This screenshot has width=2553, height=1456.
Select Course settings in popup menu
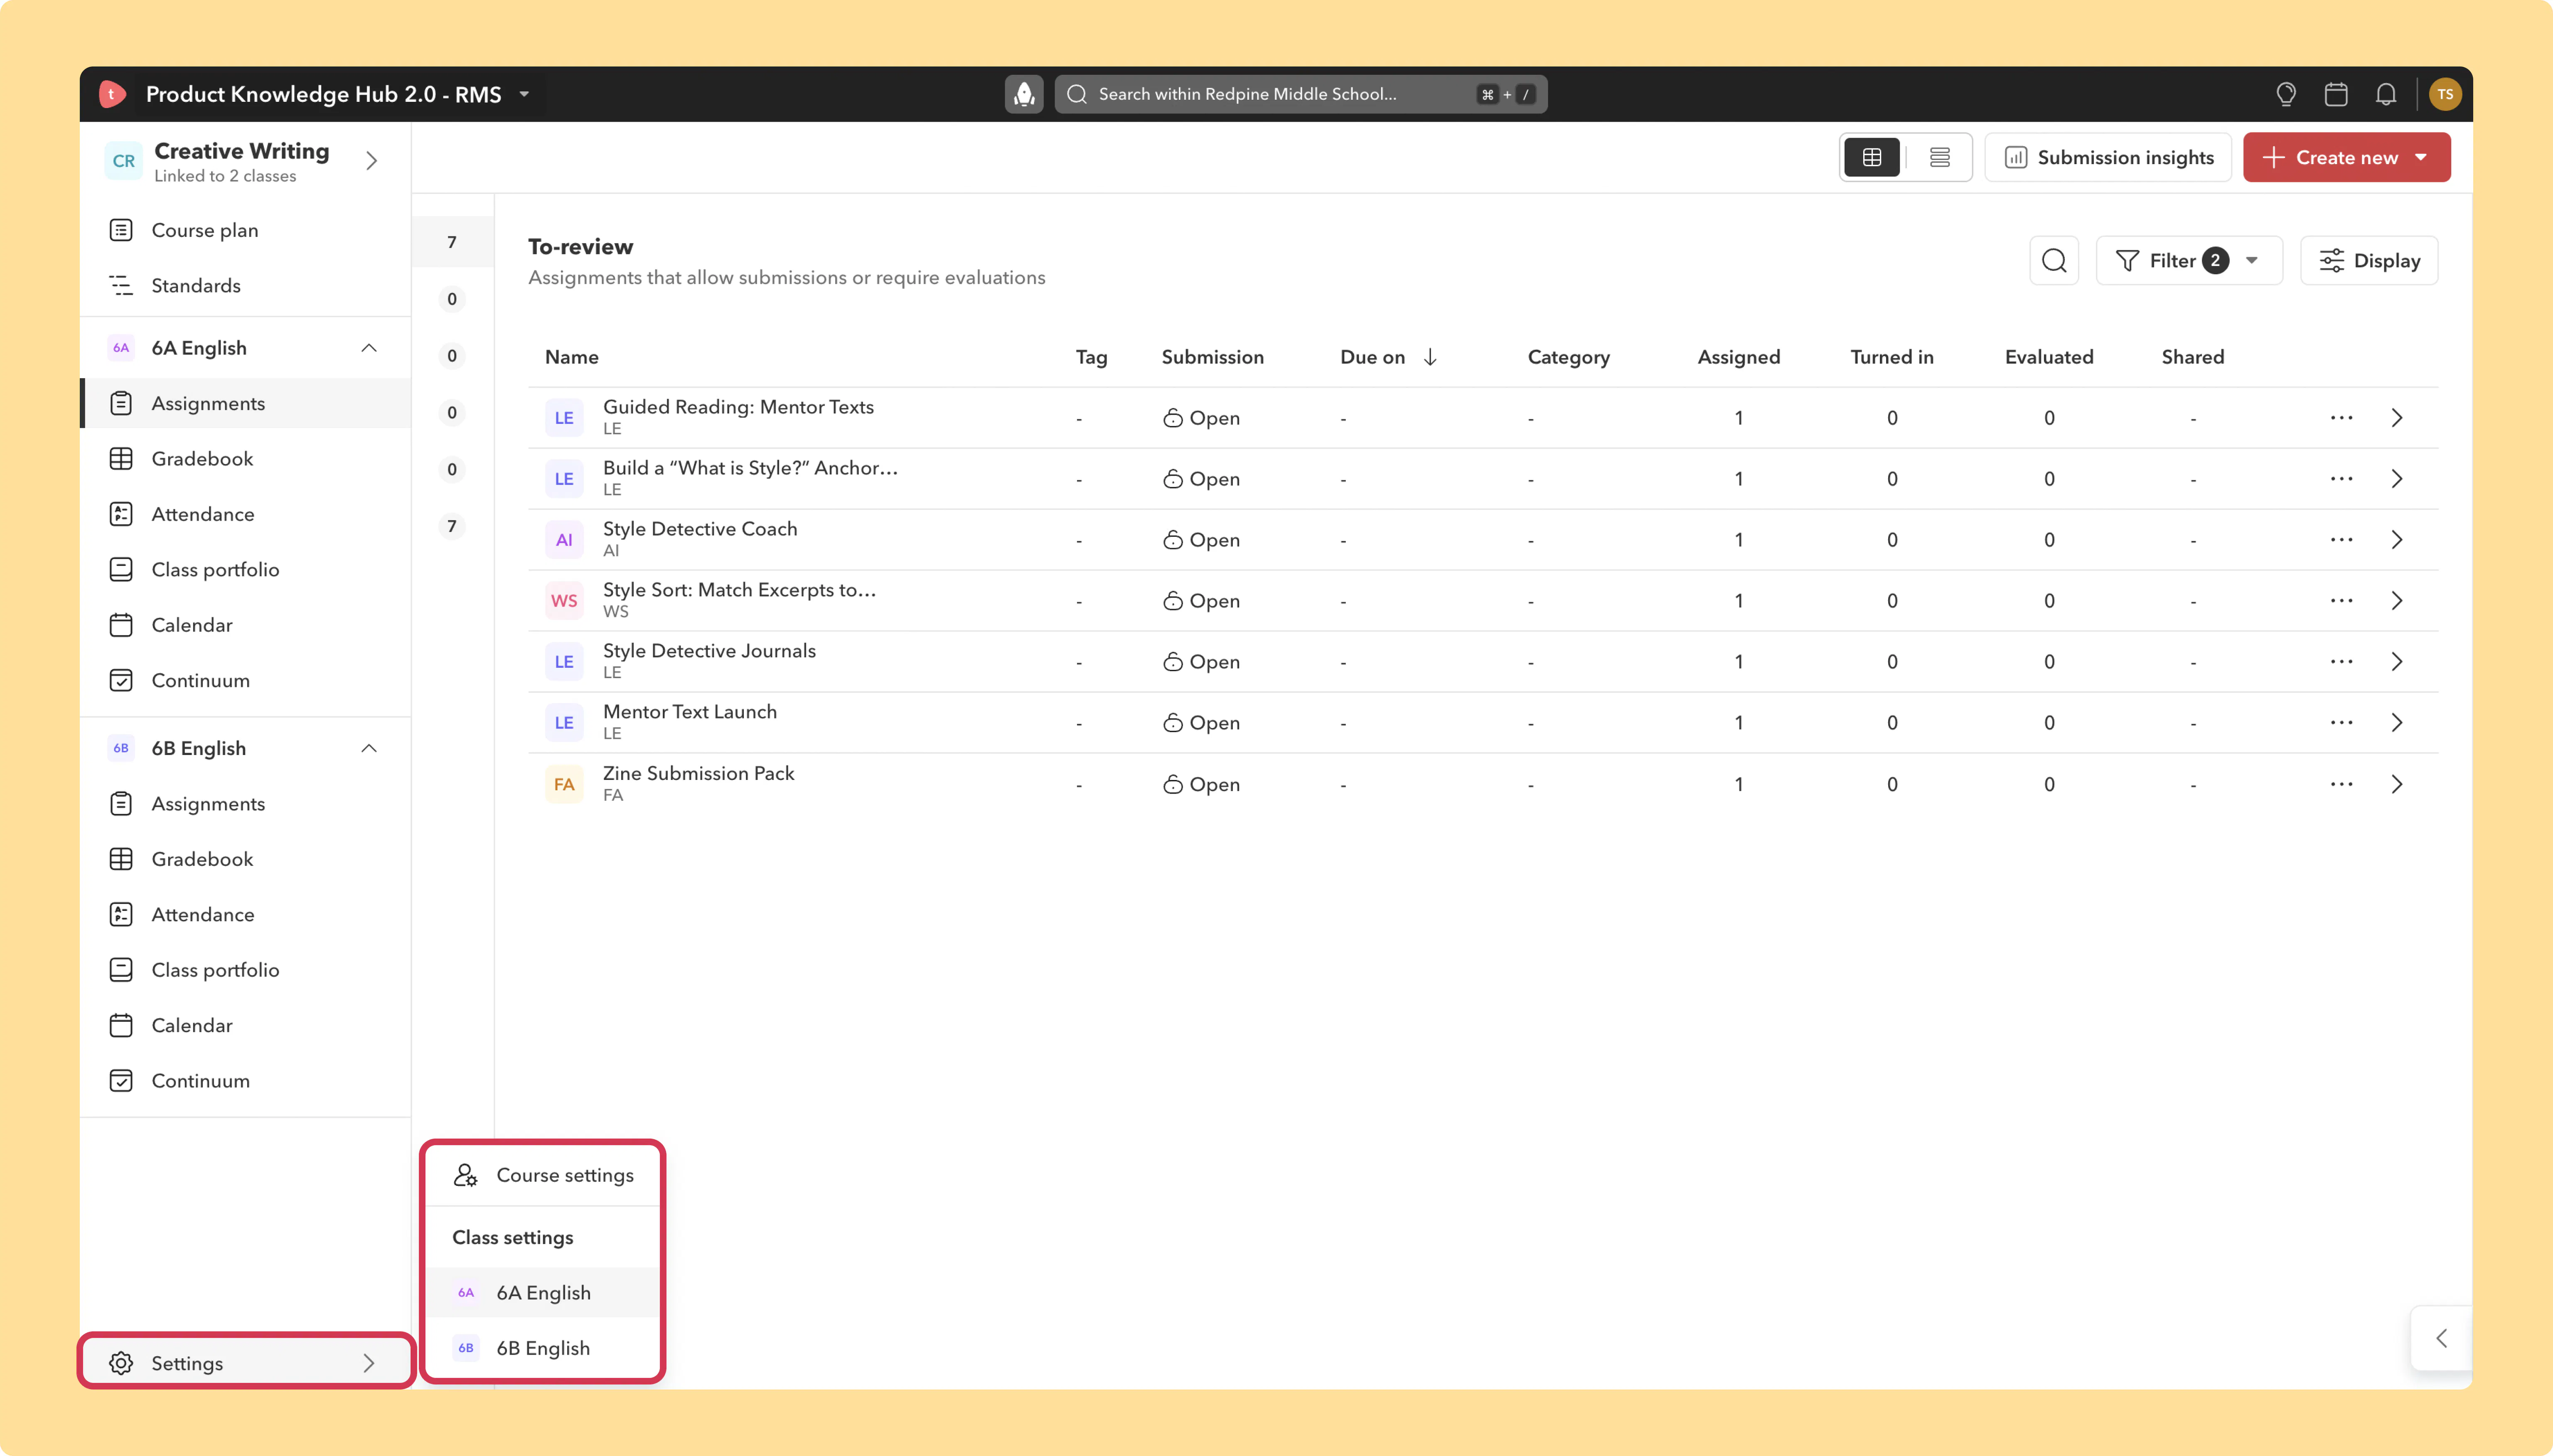click(x=543, y=1175)
